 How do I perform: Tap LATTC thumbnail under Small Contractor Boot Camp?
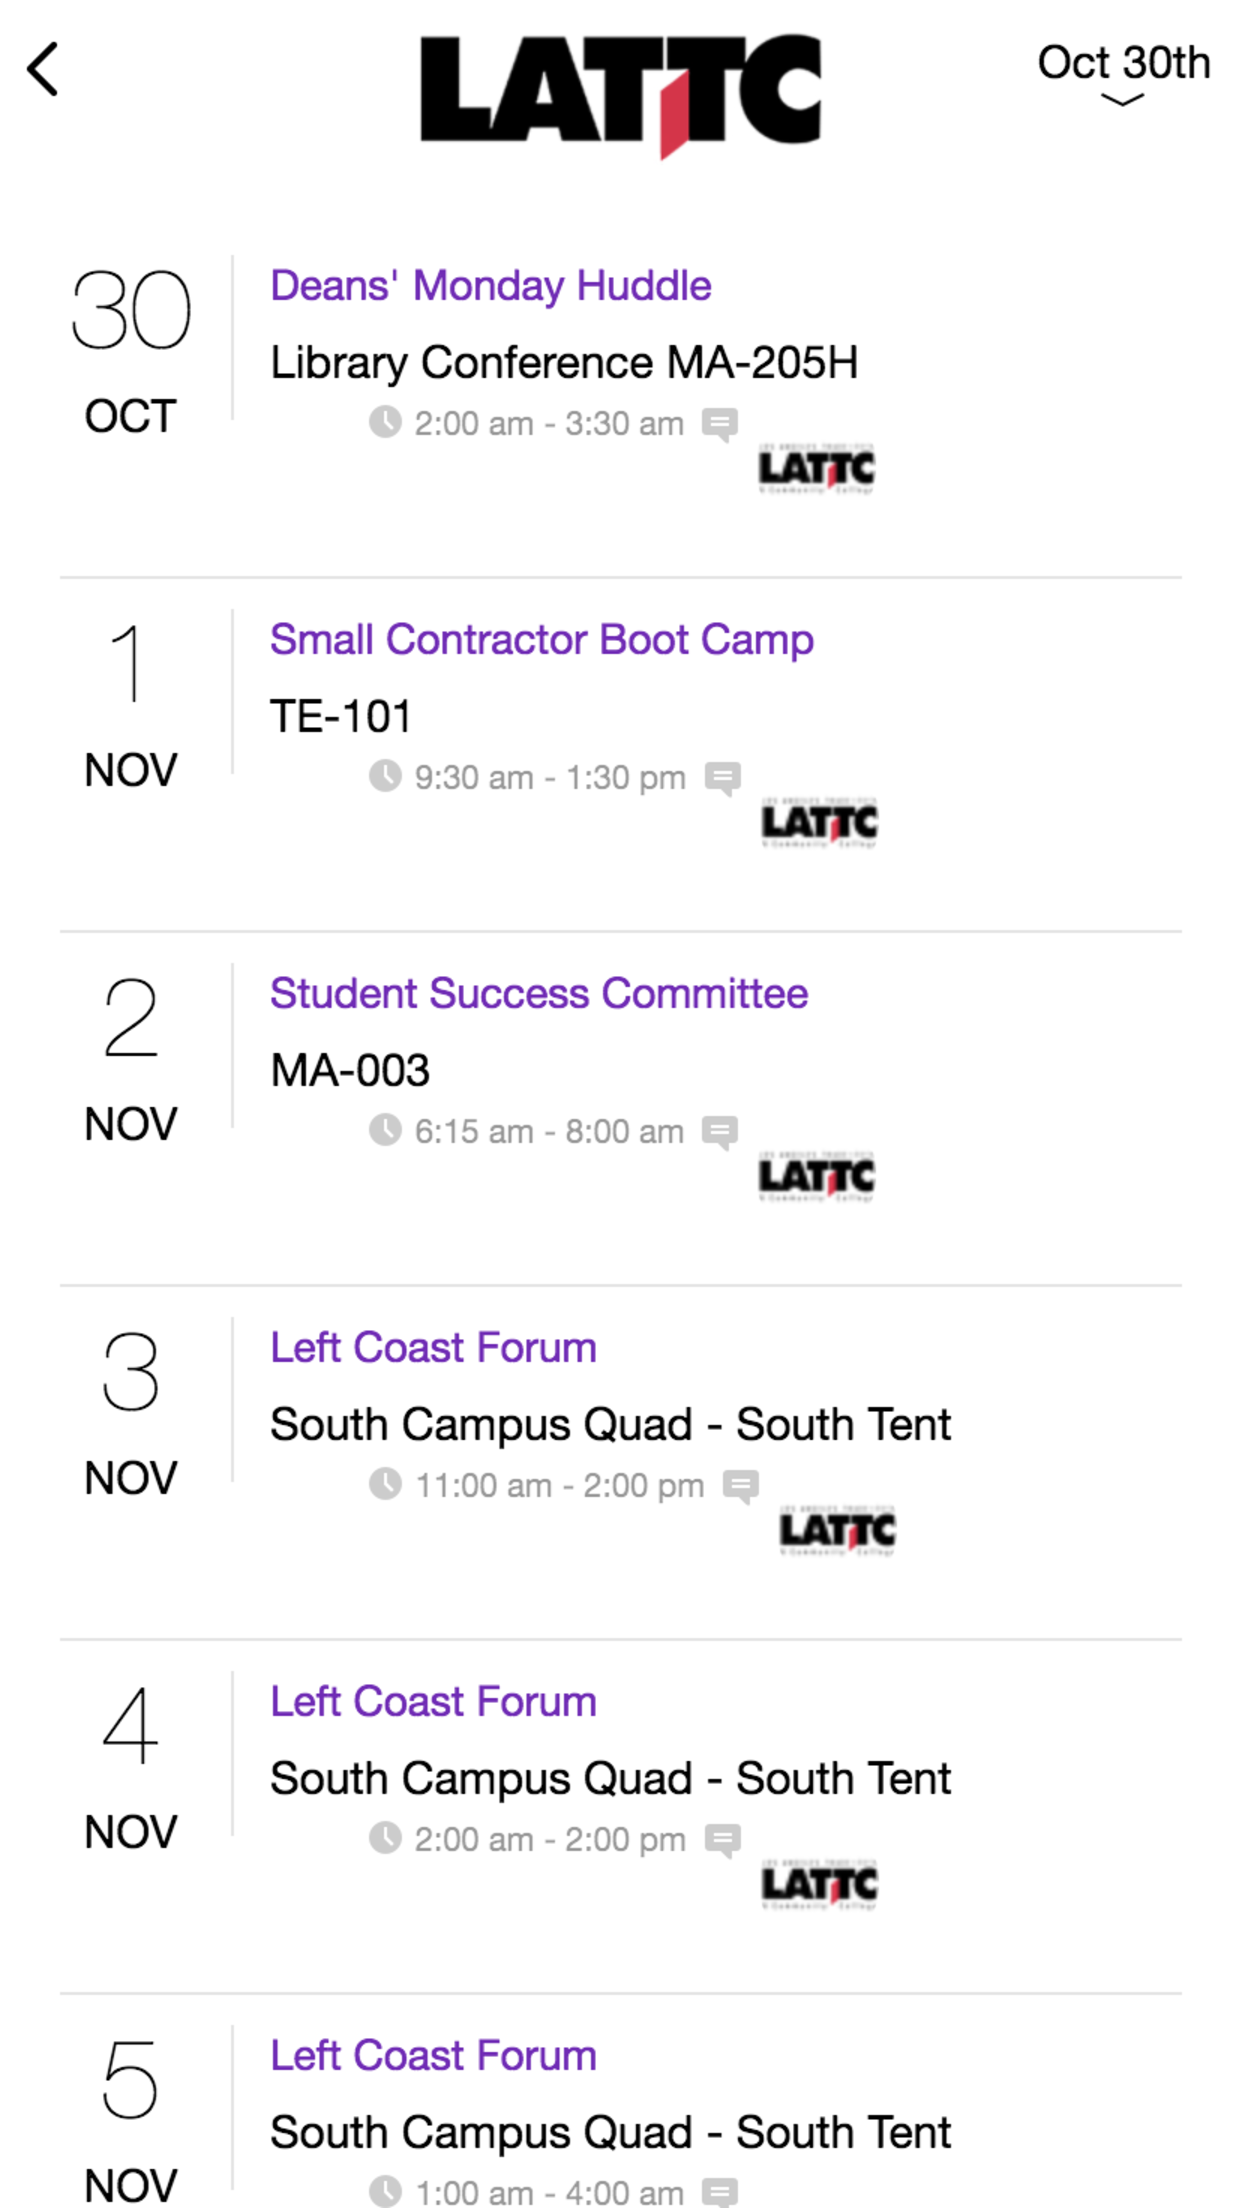pos(819,823)
